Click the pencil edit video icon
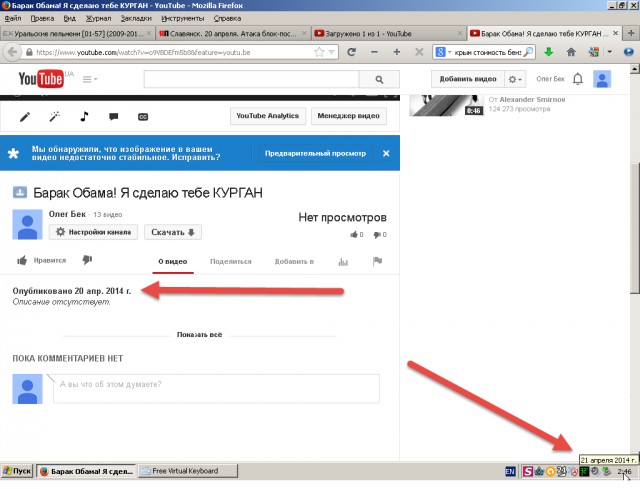Screen dimensions: 640x489 25,116
